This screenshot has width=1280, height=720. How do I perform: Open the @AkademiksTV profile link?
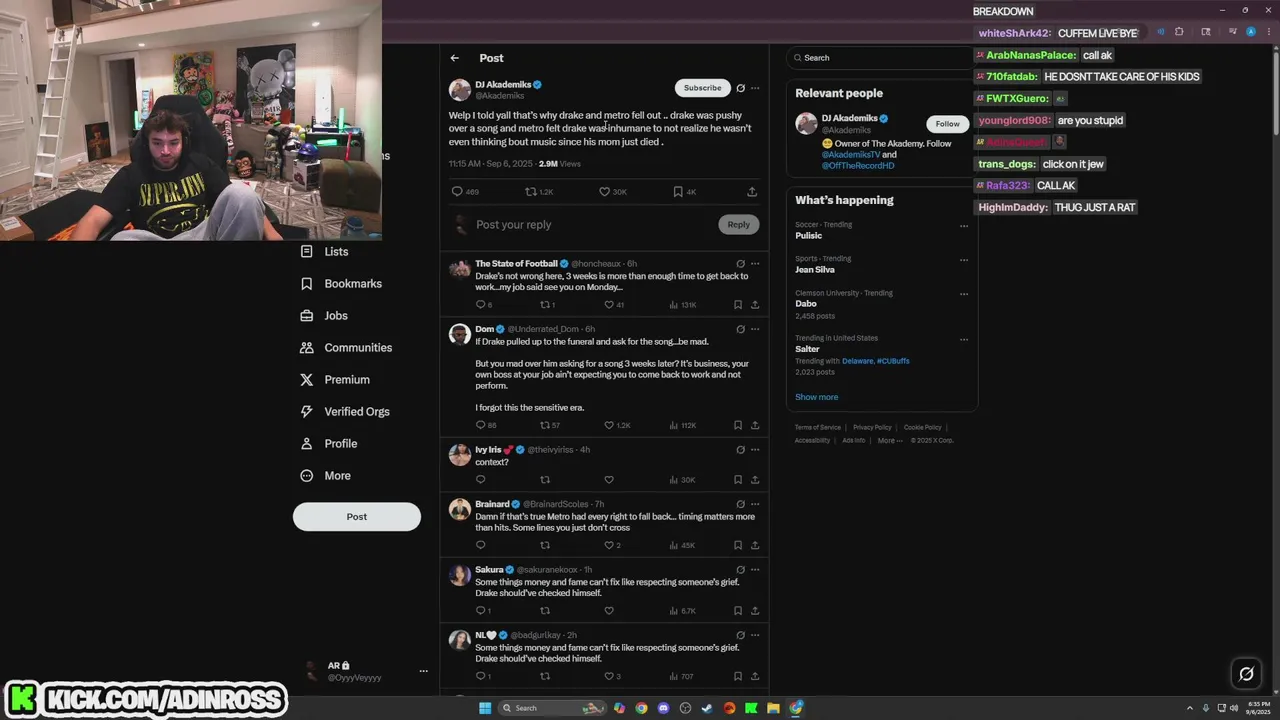(x=851, y=155)
